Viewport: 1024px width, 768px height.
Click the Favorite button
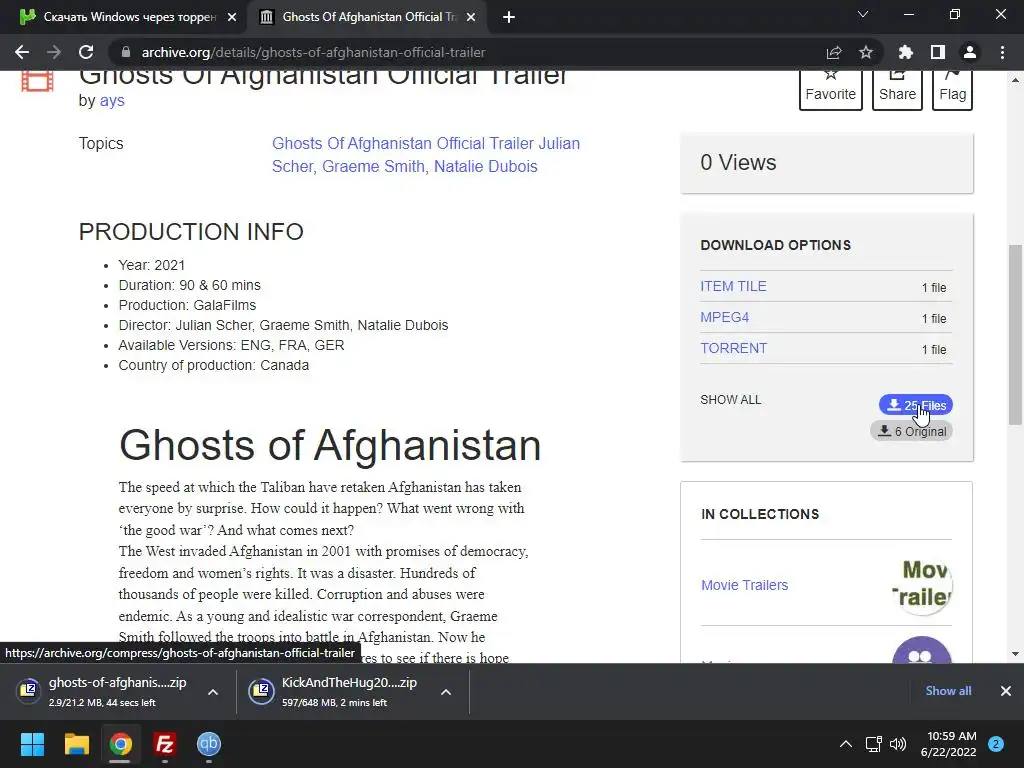coord(831,89)
